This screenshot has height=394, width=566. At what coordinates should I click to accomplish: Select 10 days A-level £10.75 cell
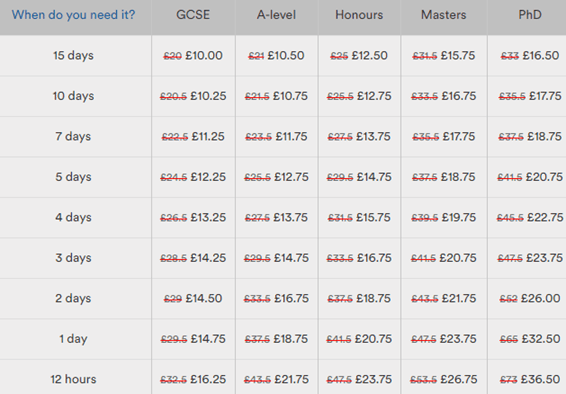(x=276, y=96)
